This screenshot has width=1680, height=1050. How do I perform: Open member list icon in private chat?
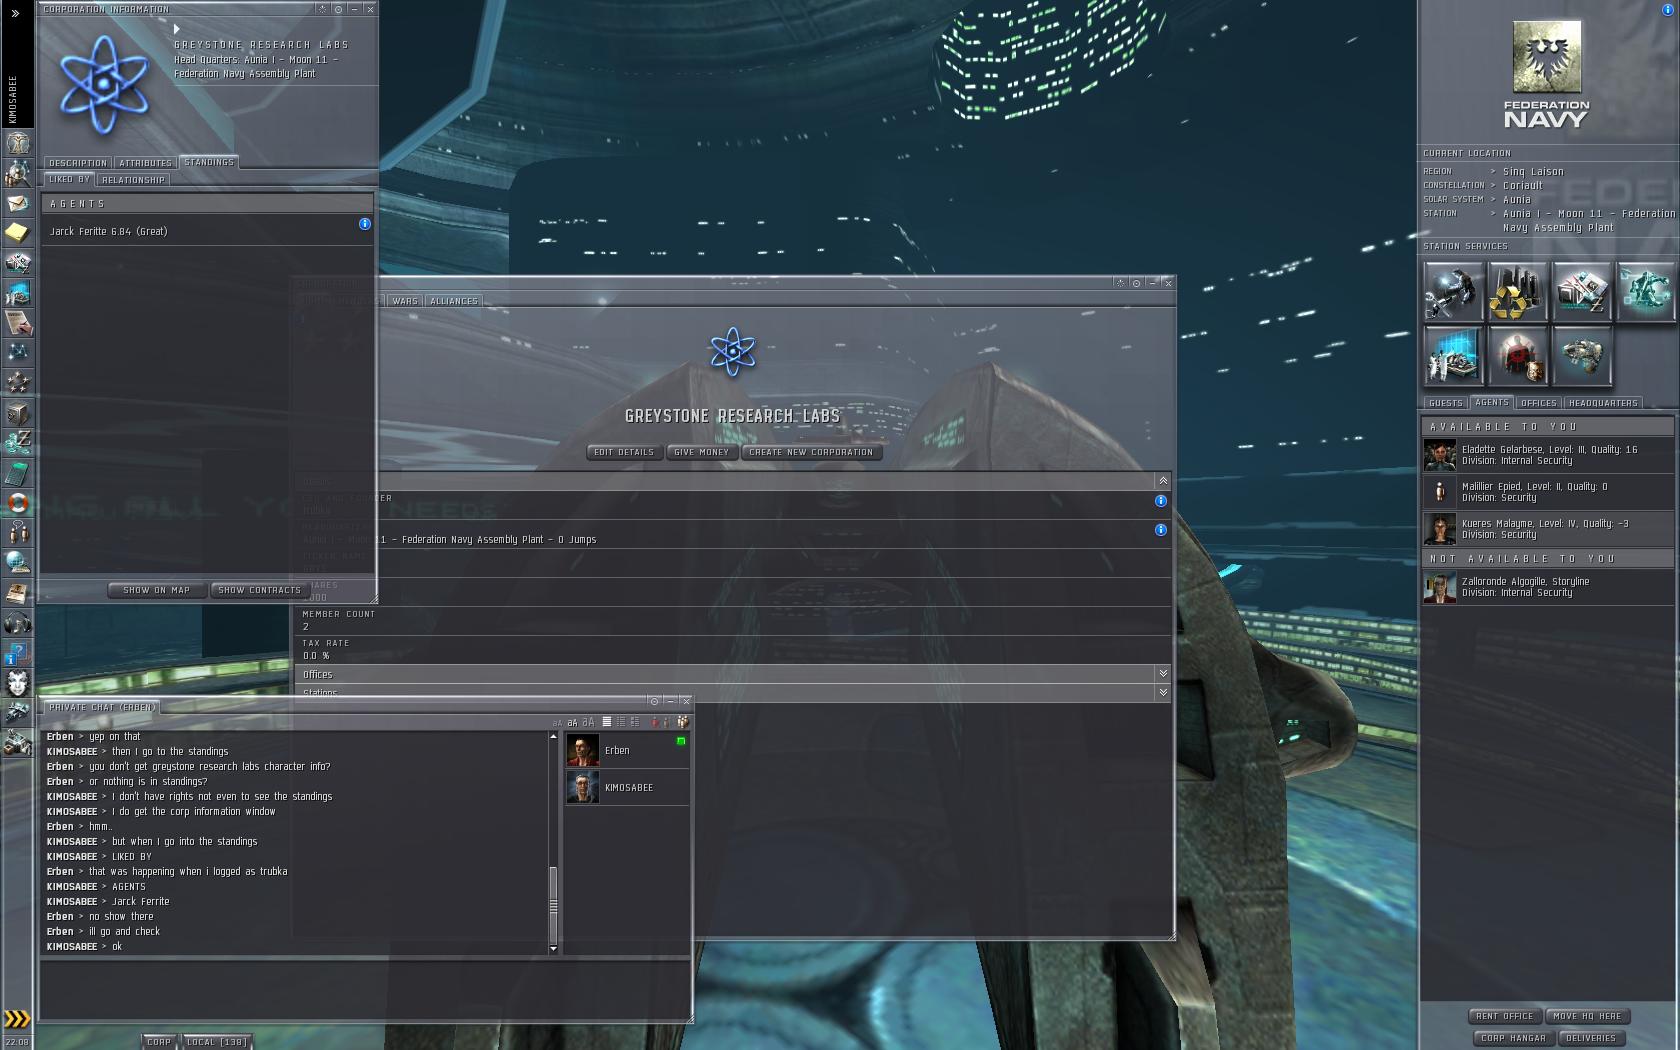click(x=683, y=722)
